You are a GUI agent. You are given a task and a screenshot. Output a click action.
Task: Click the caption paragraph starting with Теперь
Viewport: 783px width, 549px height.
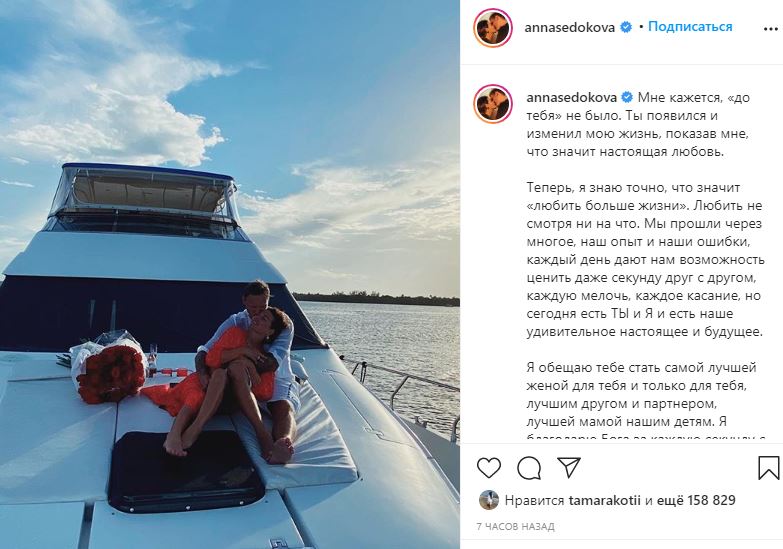[645, 260]
